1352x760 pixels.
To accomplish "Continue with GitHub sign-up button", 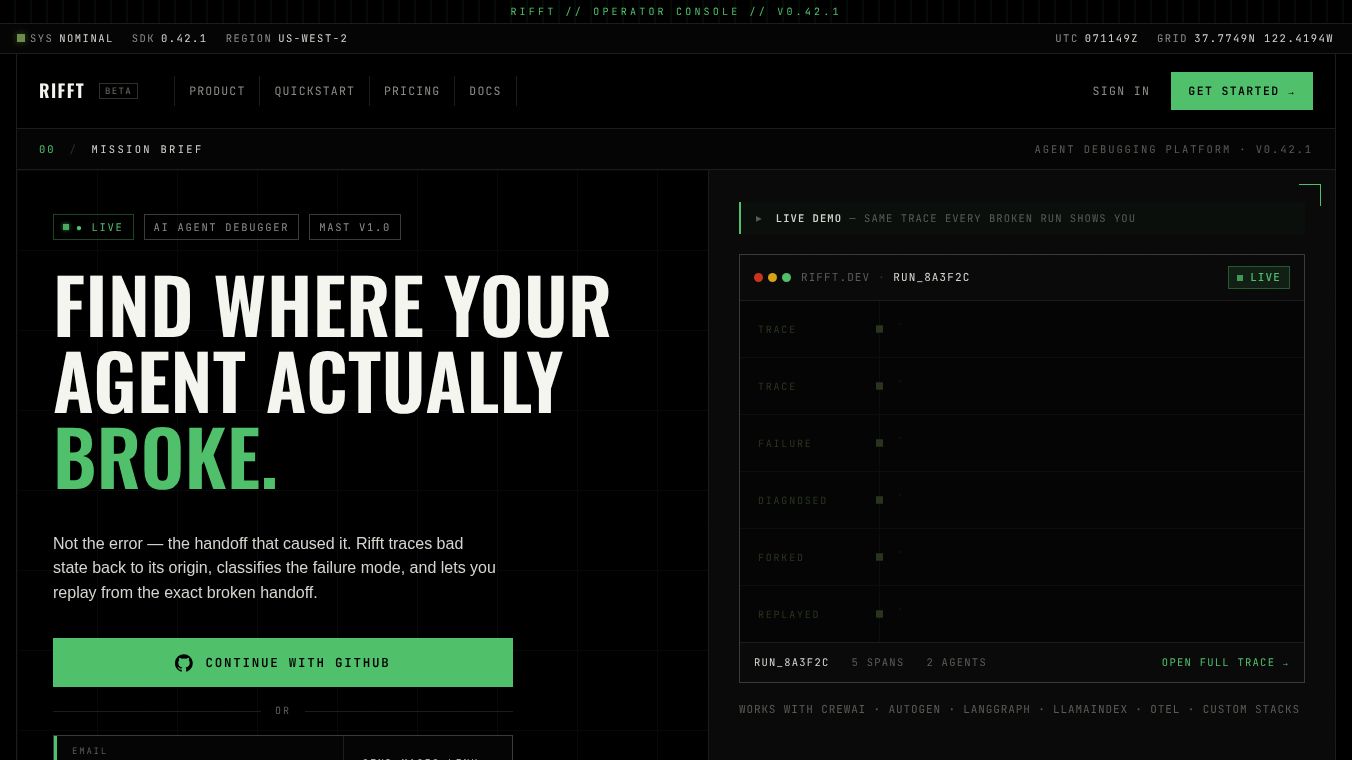I will [283, 662].
